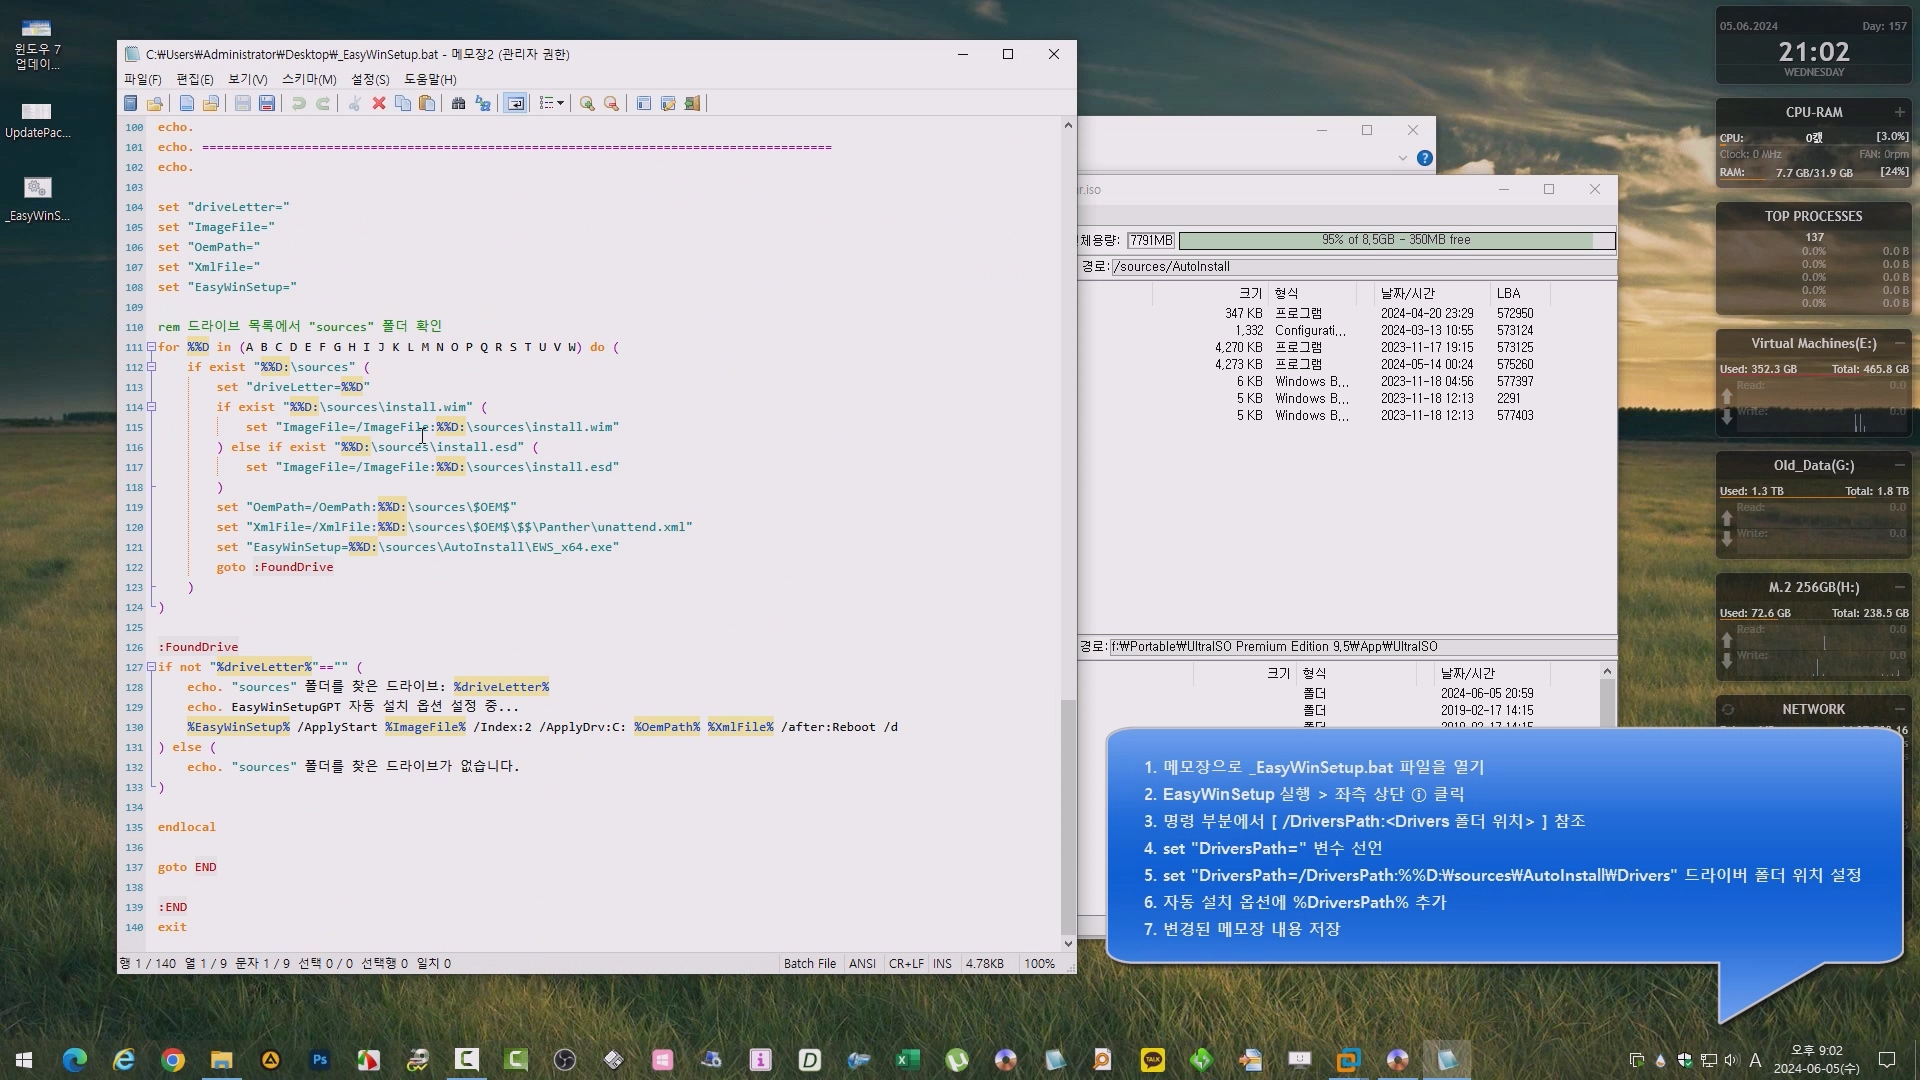Click the Copy toolbar icon
Viewport: 1920px width, 1080px height.
[403, 103]
